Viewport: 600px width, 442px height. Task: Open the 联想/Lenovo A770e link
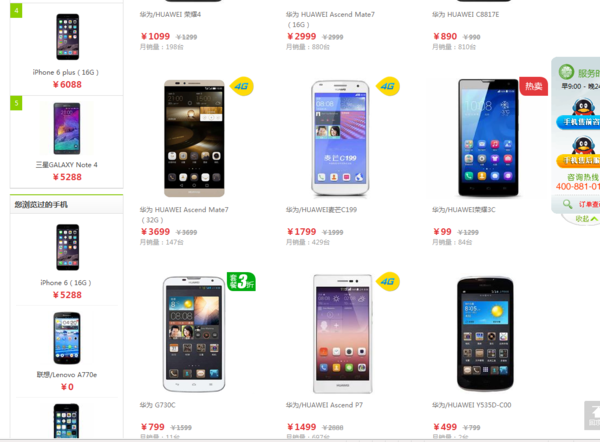[x=67, y=375]
